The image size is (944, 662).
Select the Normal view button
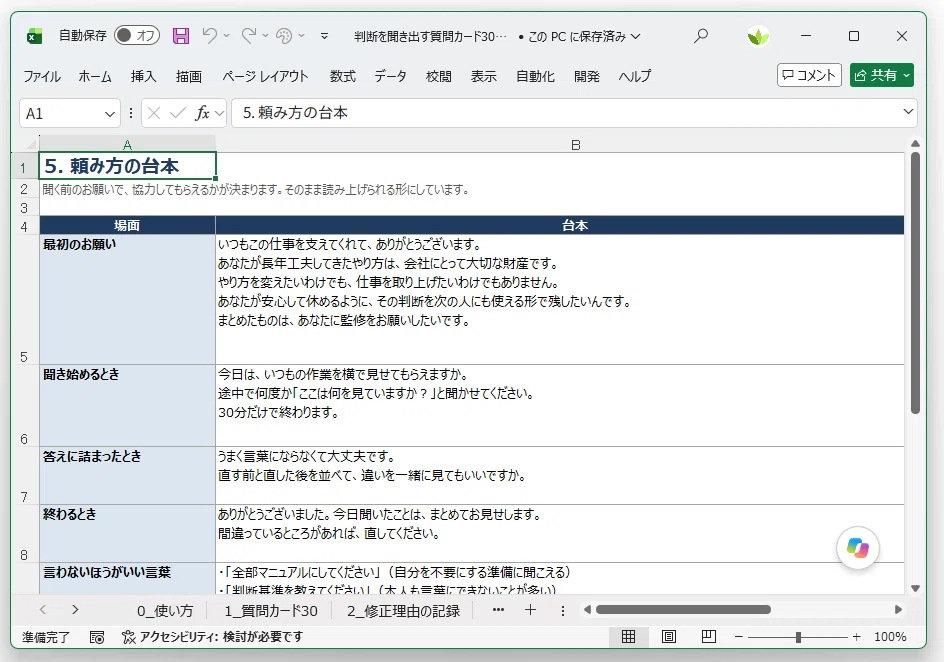[629, 637]
